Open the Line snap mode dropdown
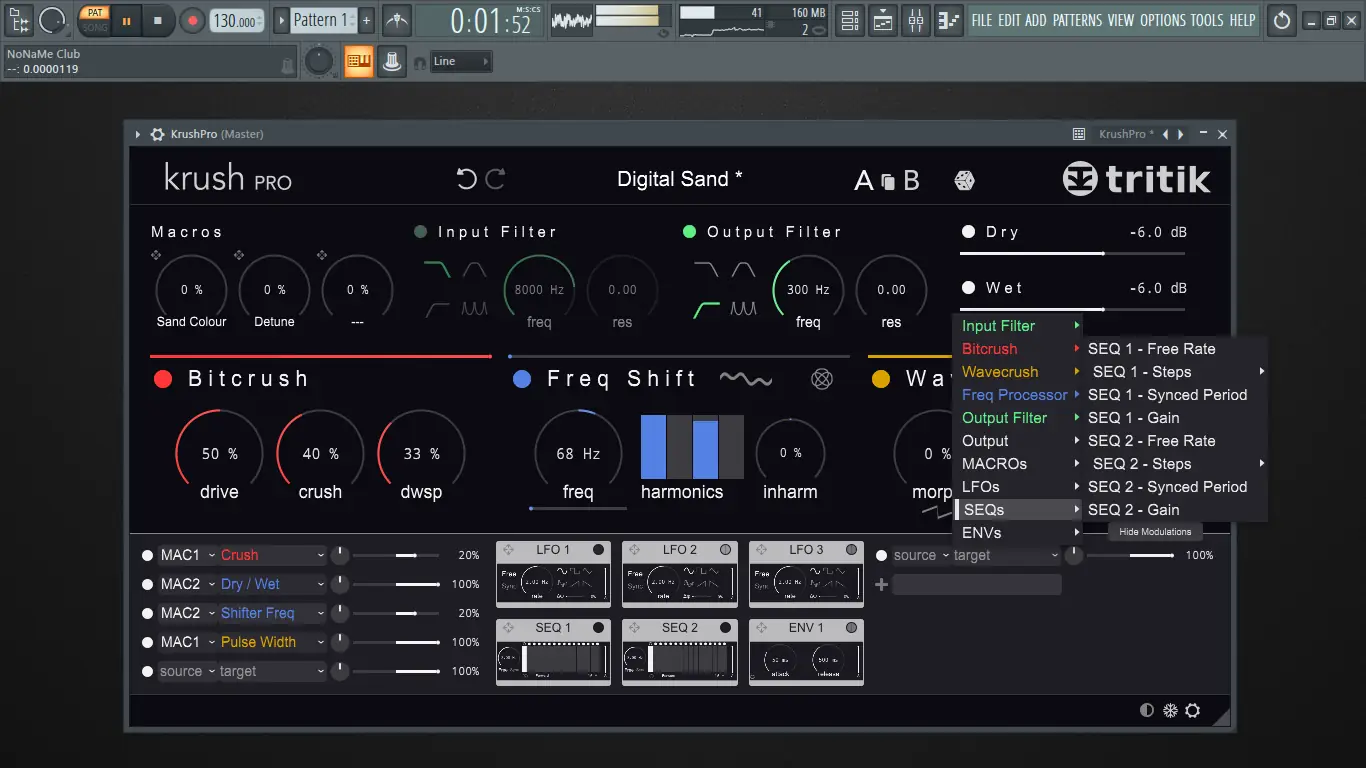This screenshot has width=1366, height=768. tap(461, 62)
